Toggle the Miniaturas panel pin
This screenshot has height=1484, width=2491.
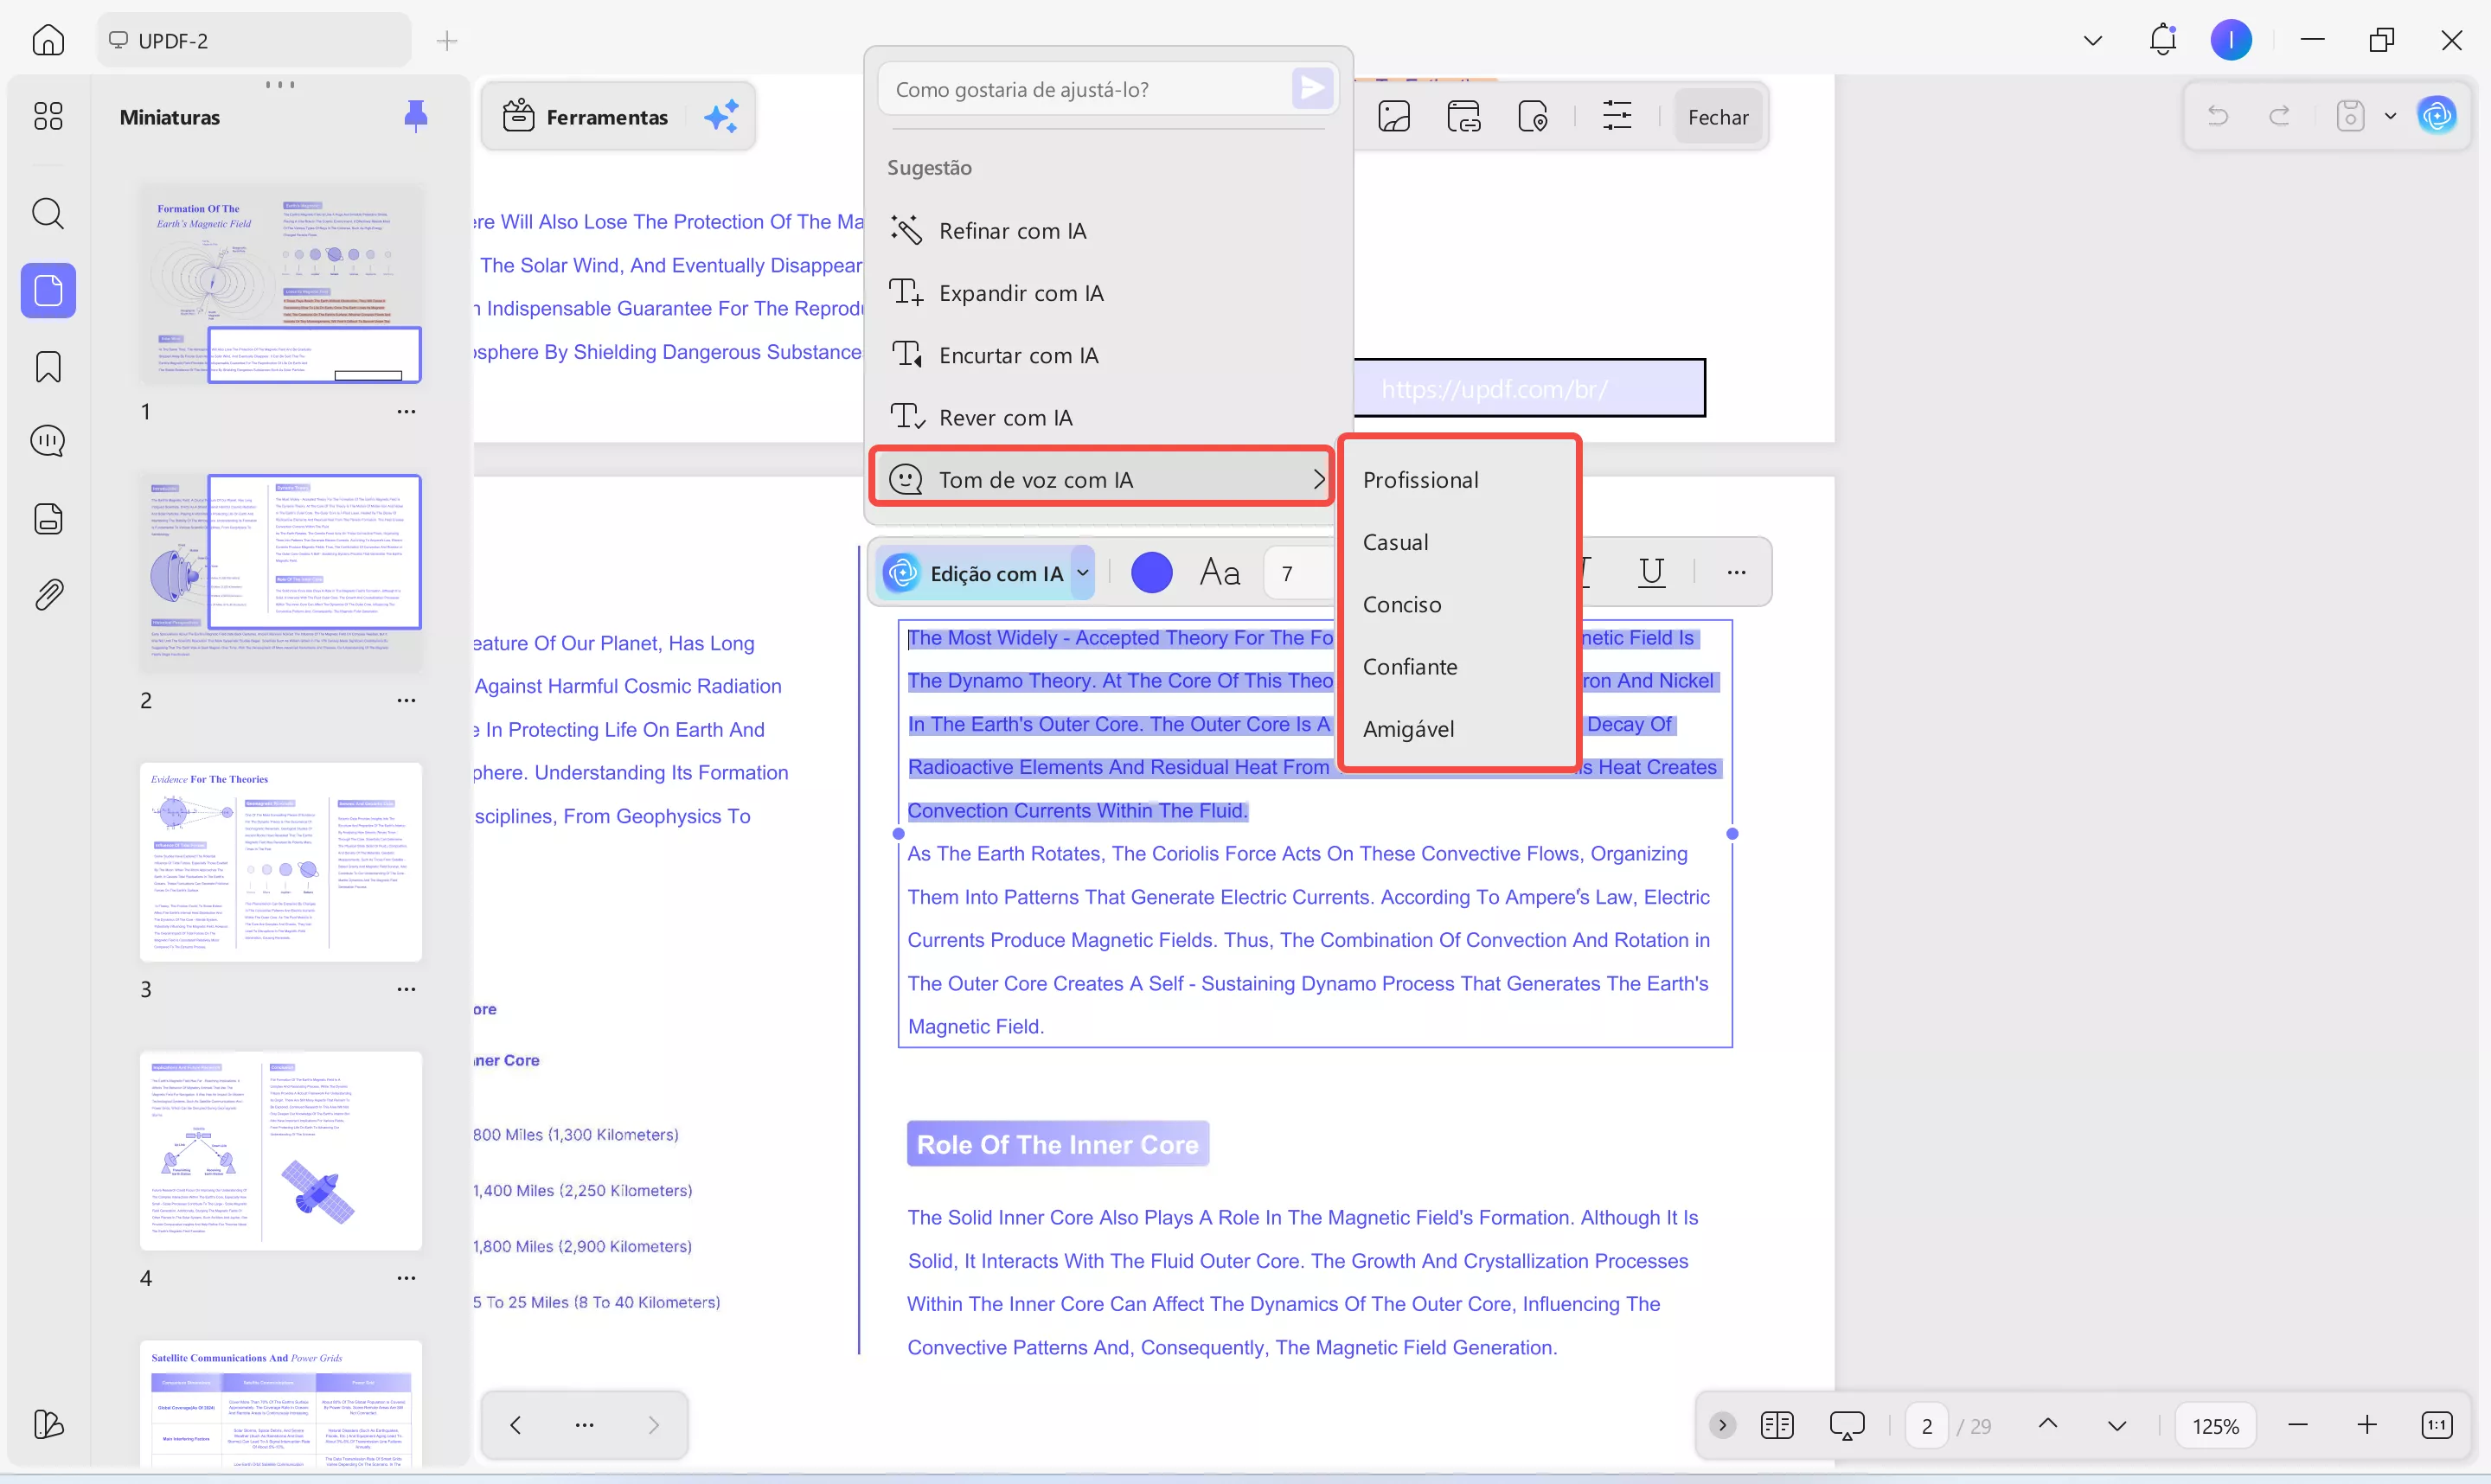click(415, 116)
